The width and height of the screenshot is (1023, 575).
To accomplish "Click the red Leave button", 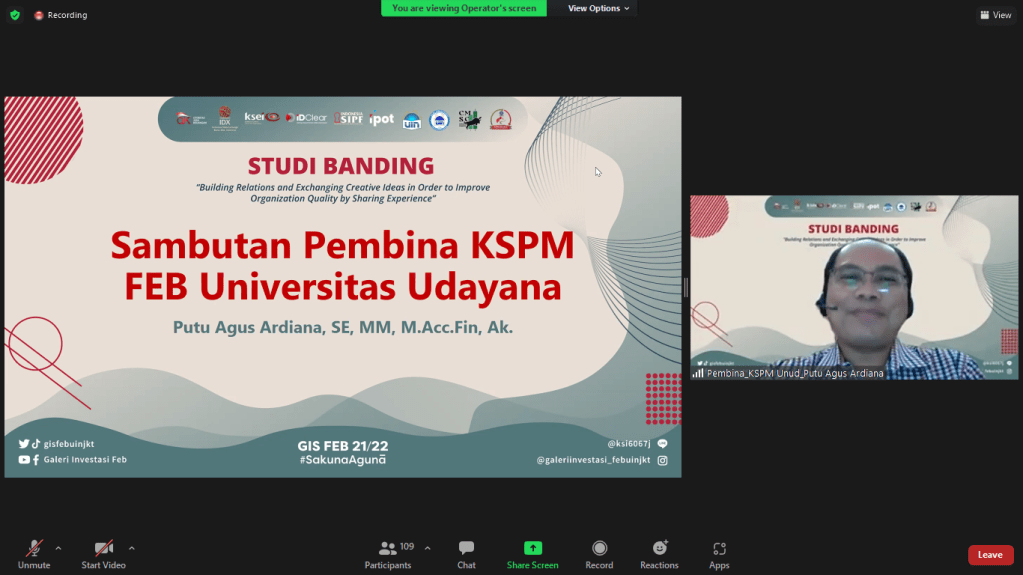I will [990, 555].
